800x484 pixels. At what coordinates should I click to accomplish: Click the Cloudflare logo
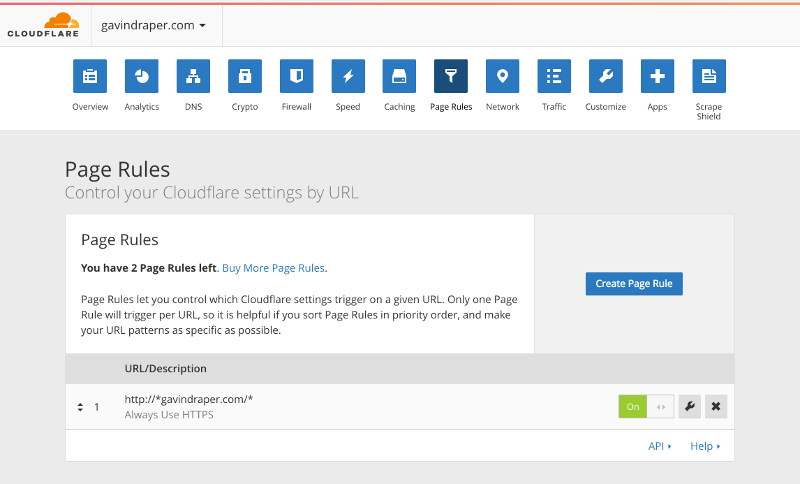click(44, 25)
